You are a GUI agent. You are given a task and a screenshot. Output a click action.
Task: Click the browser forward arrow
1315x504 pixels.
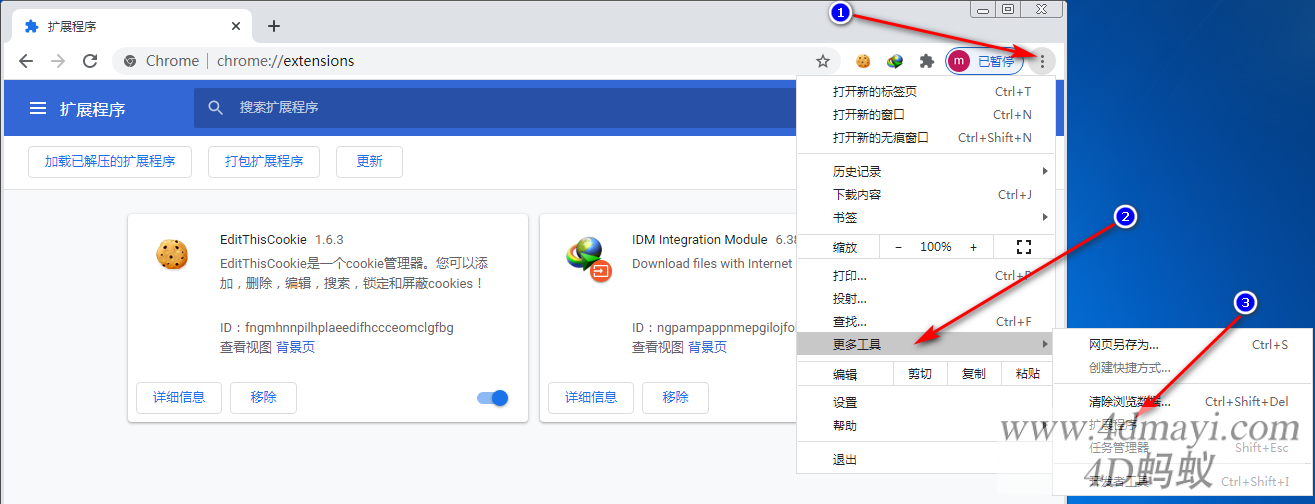coord(58,61)
